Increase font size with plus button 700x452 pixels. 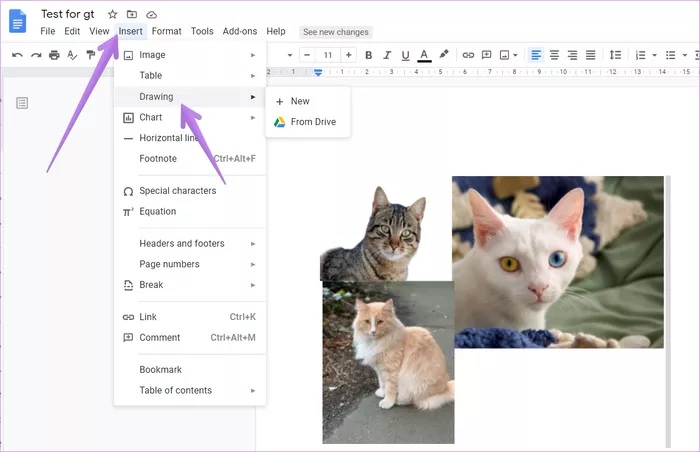click(348, 55)
